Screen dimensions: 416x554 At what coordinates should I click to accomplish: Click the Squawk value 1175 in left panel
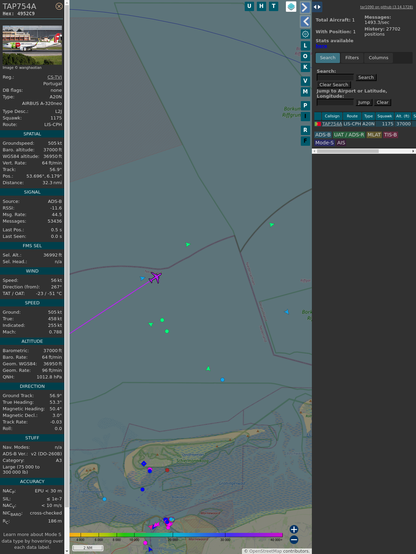pyautogui.click(x=56, y=118)
